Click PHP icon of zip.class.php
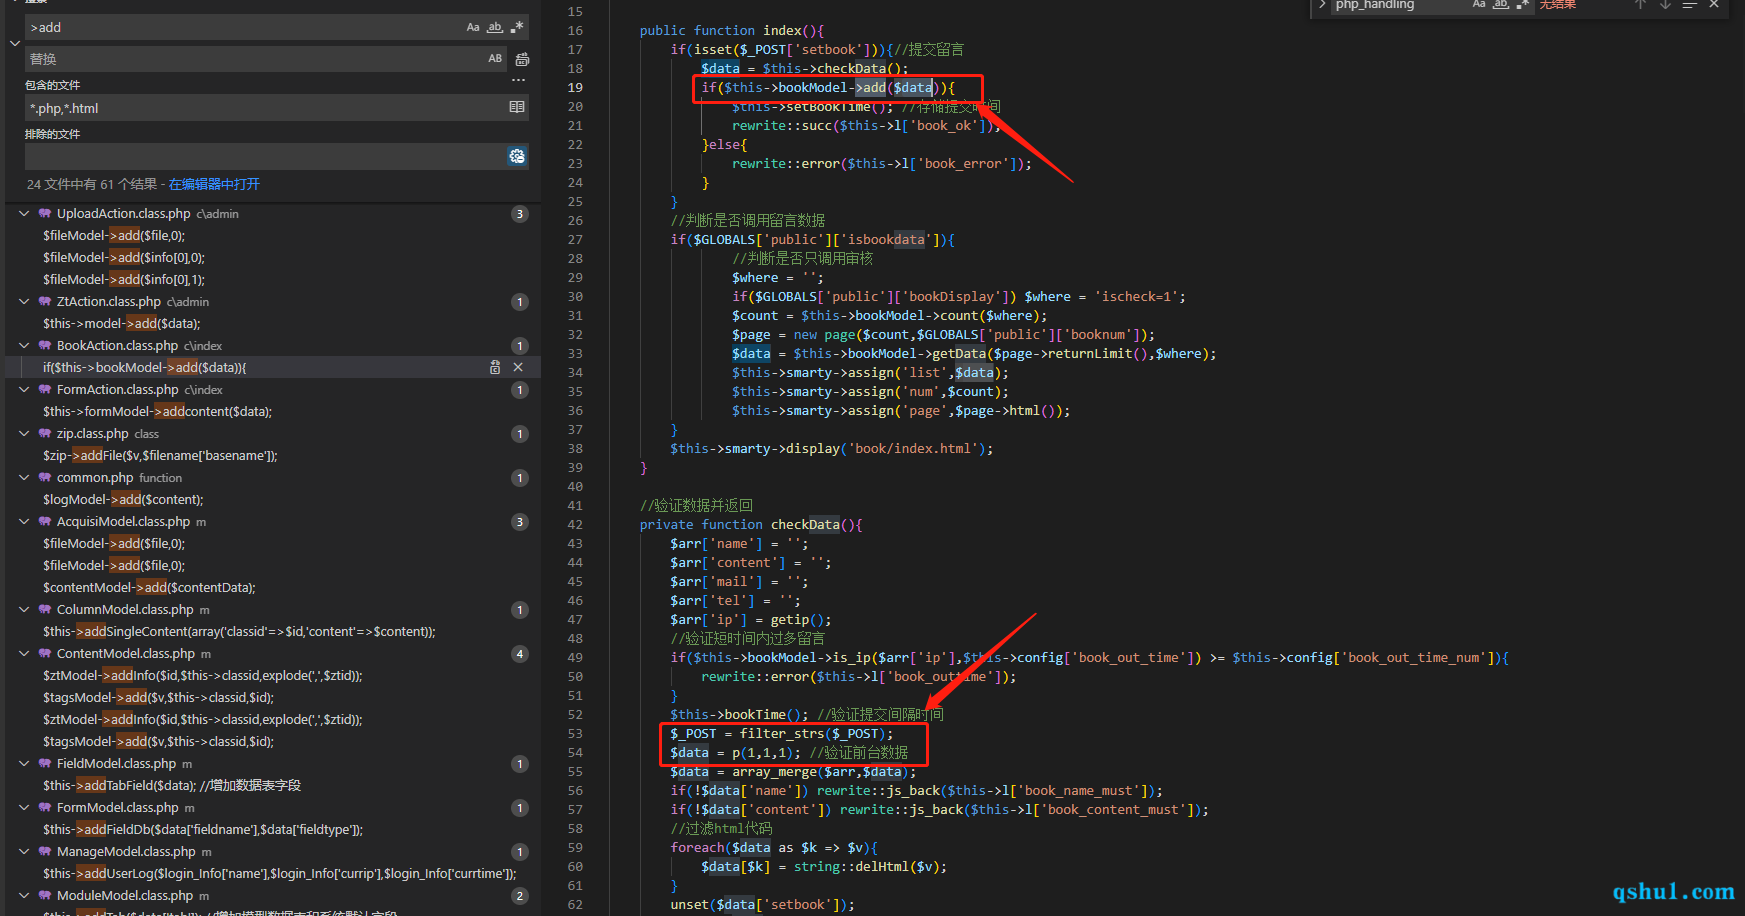 [x=45, y=434]
